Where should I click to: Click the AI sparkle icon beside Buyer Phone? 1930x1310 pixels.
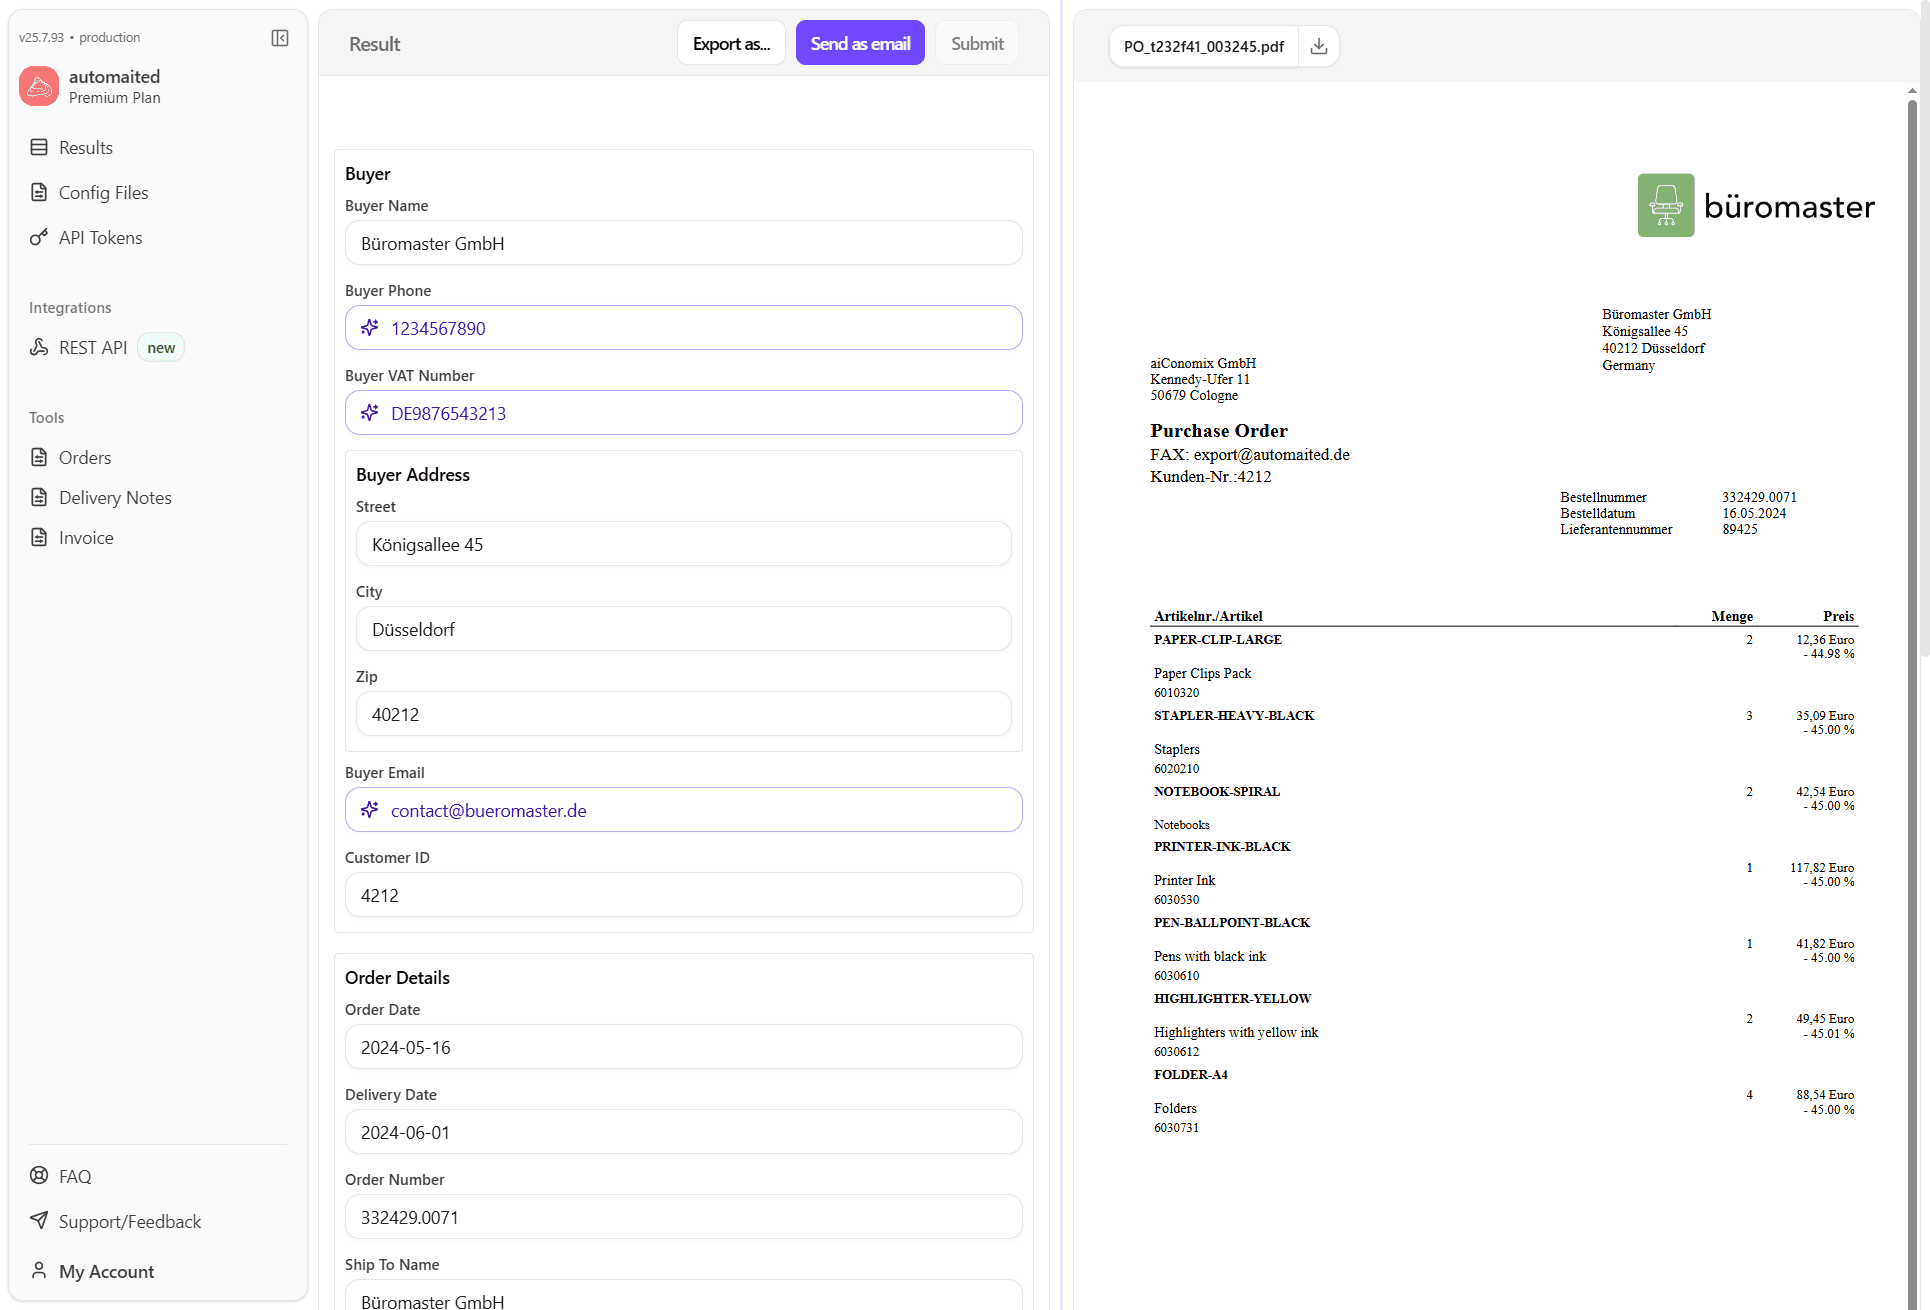pyautogui.click(x=369, y=327)
